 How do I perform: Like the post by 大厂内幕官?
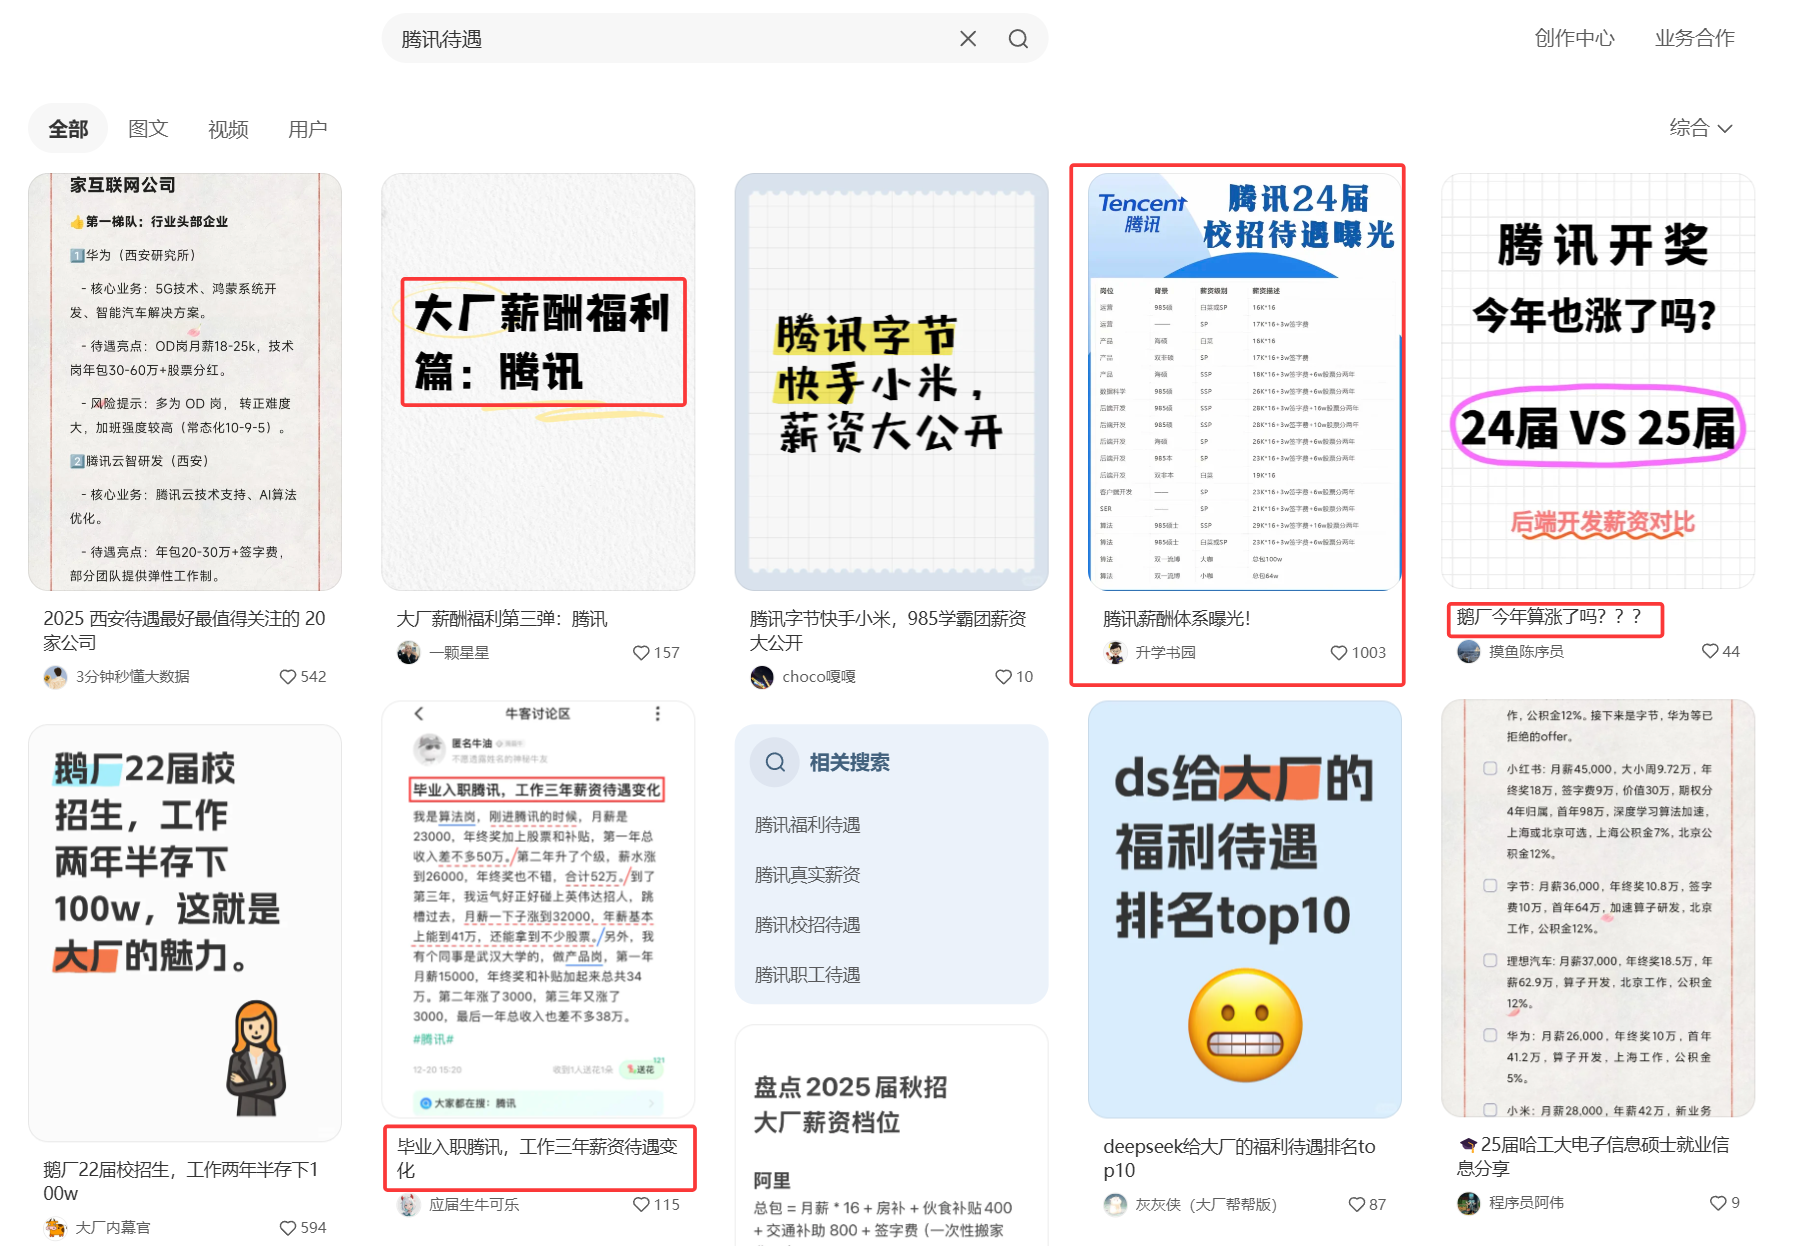coord(288,1227)
